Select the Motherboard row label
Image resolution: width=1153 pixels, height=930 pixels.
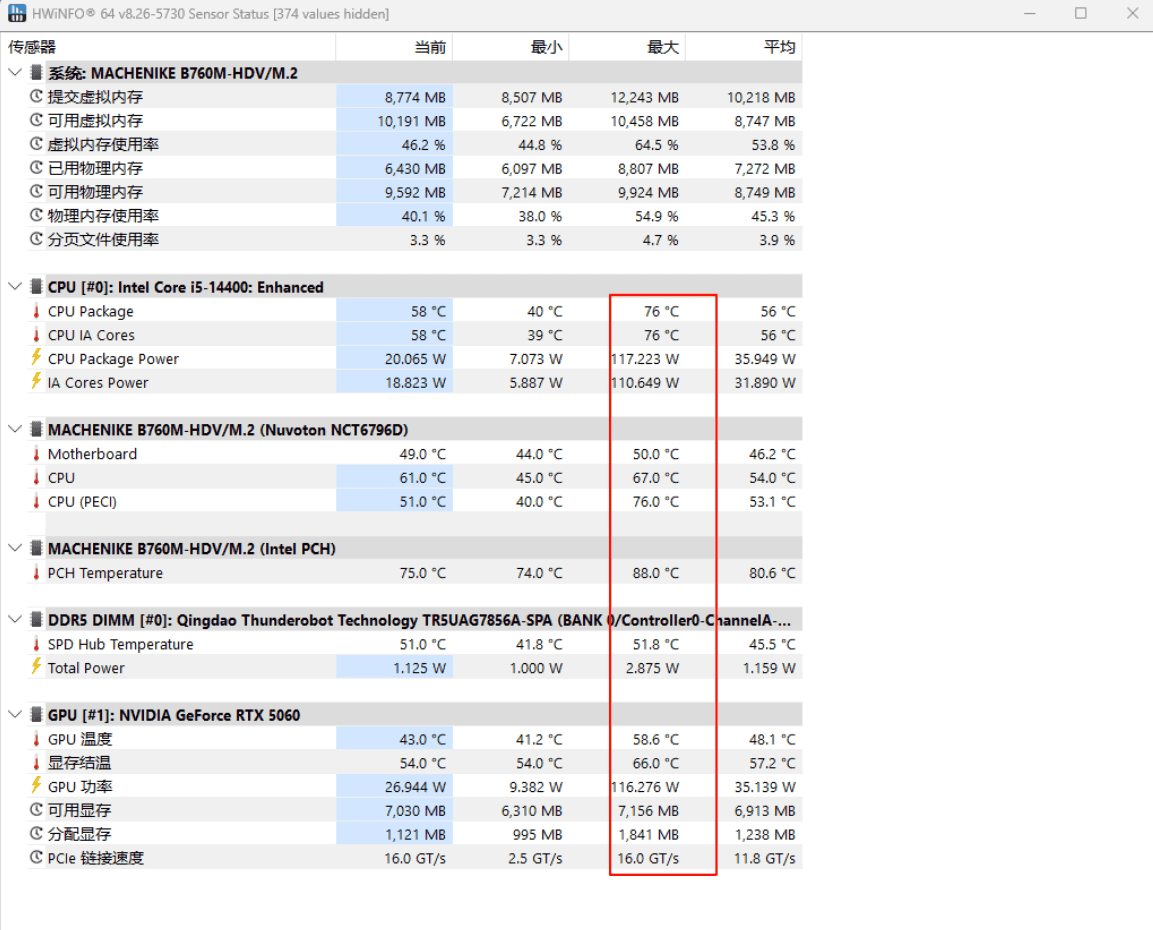pos(92,454)
